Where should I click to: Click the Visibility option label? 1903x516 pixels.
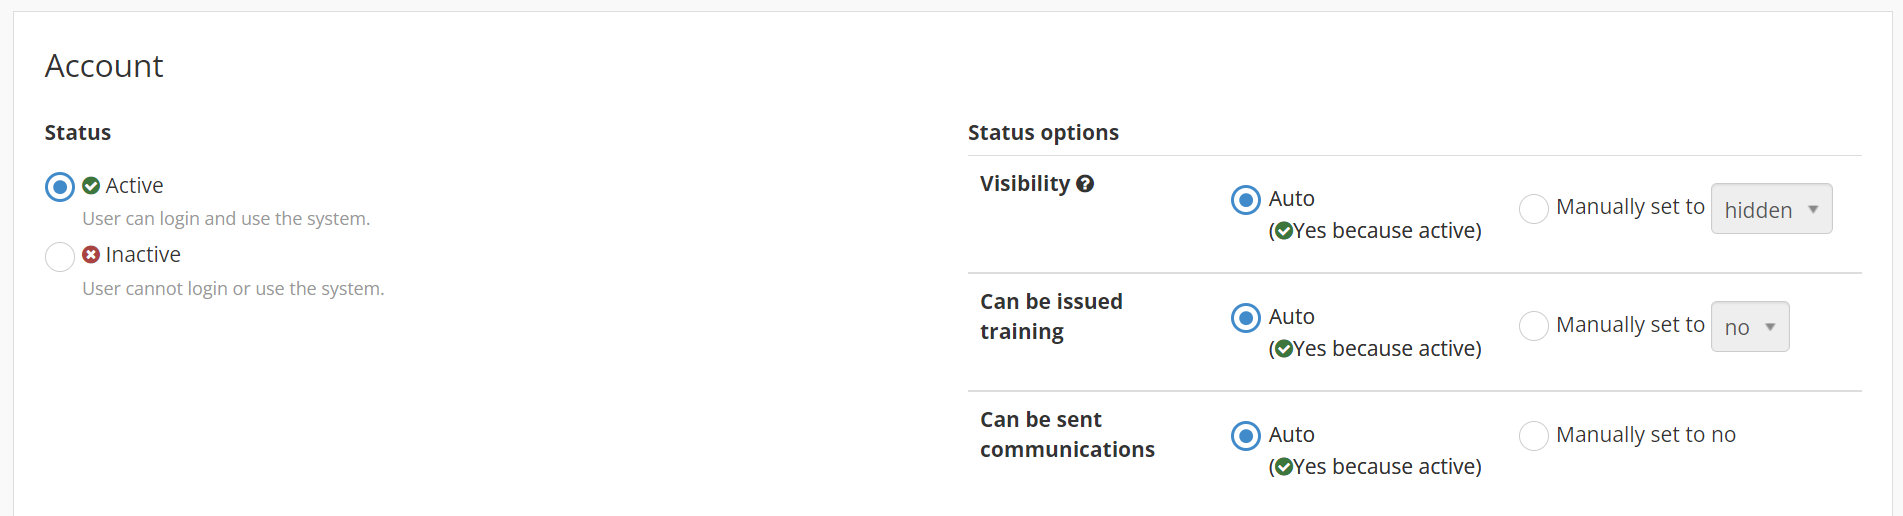[x=1025, y=184]
